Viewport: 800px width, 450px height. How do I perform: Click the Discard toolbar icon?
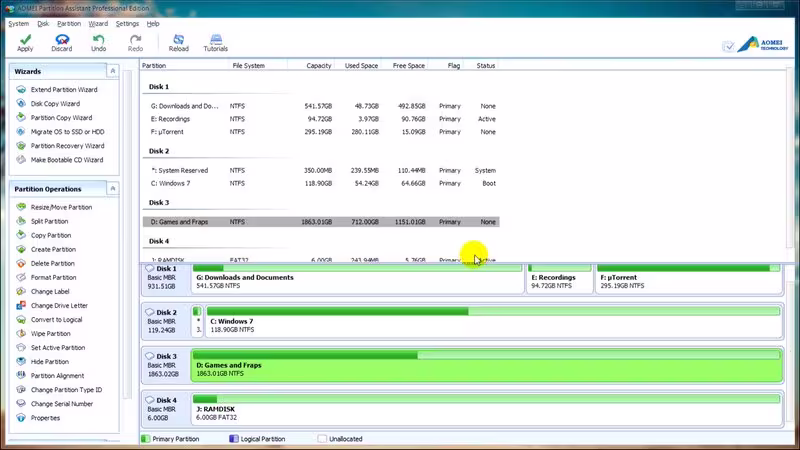click(x=62, y=43)
